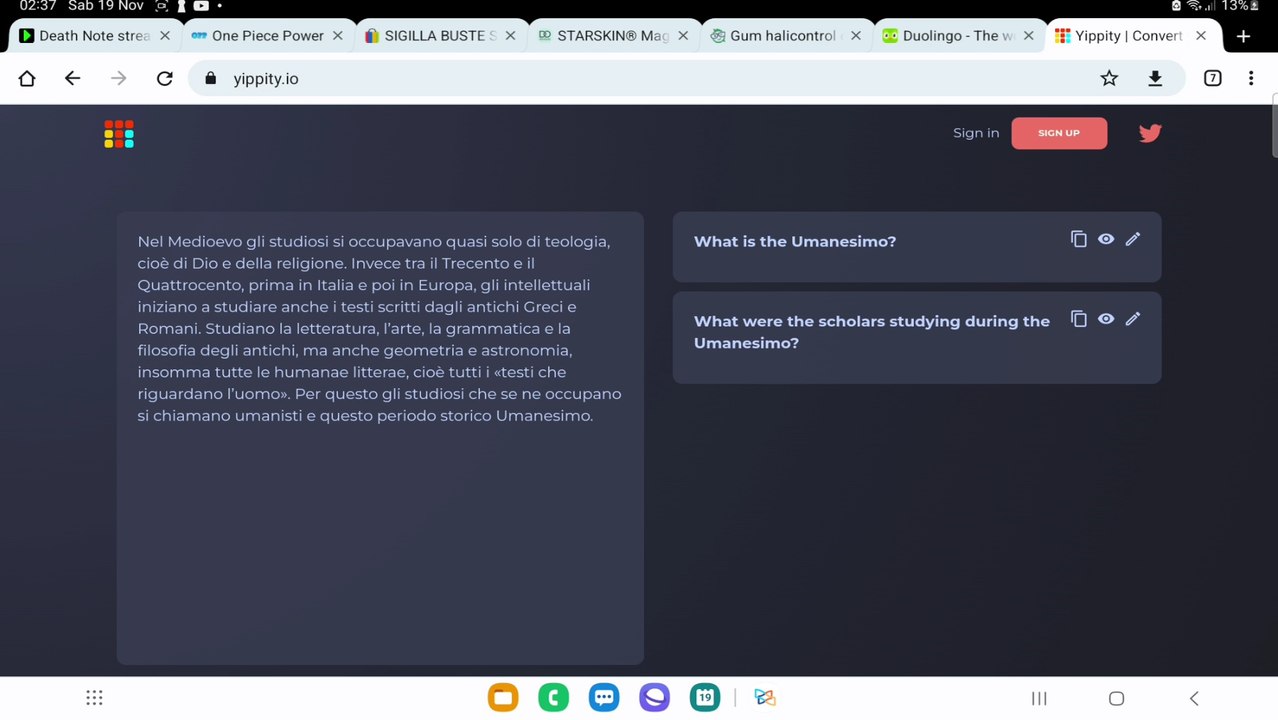Viewport: 1278px width, 720px height.
Task: Close the Gum halicontrol tab
Action: point(856,36)
